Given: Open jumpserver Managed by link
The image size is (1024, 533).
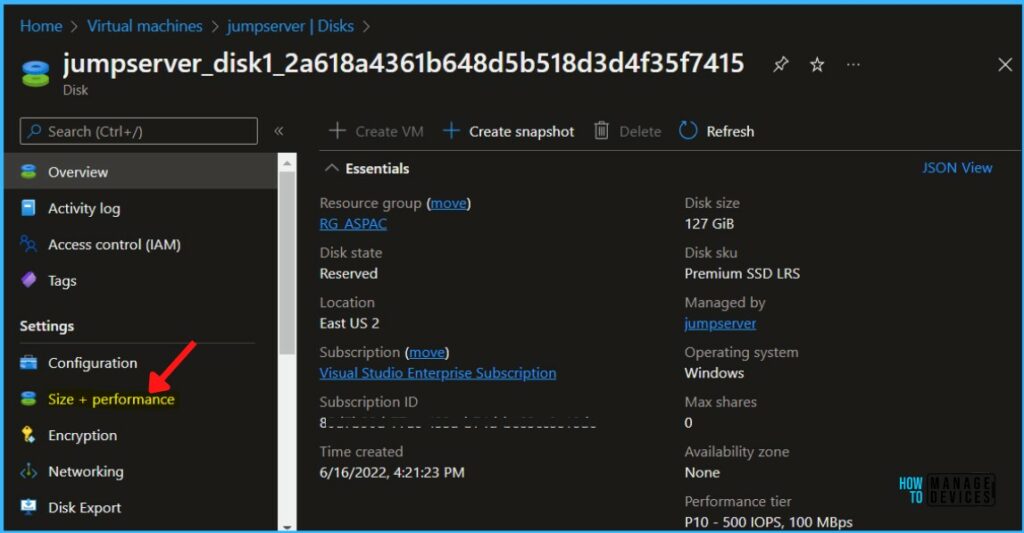Looking at the screenshot, I should [x=720, y=323].
